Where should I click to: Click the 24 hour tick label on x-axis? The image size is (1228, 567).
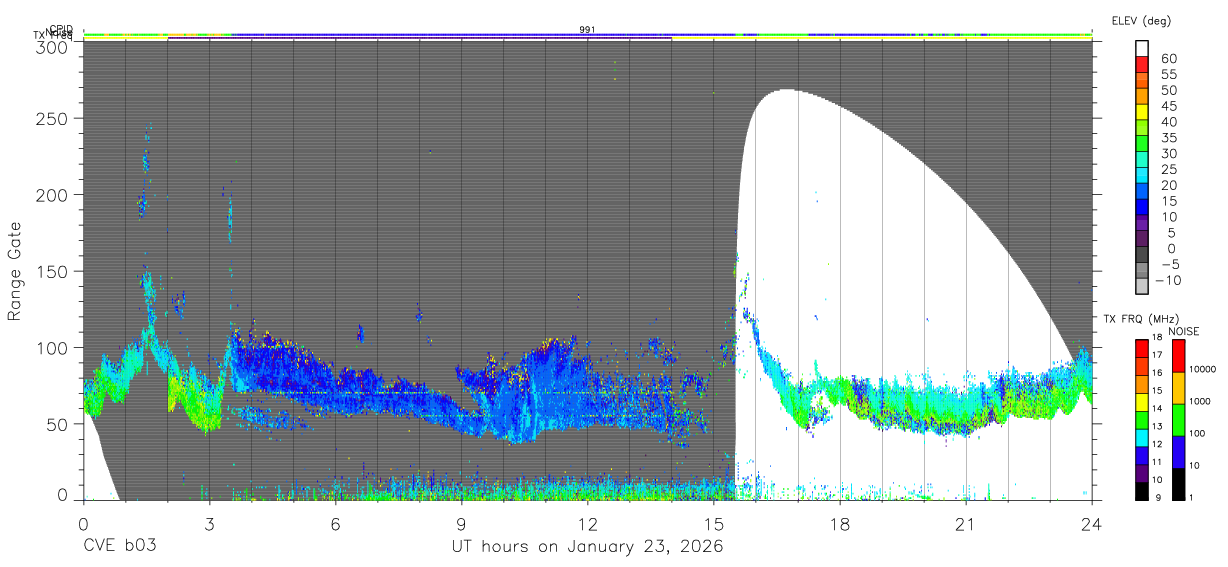pyautogui.click(x=1092, y=523)
